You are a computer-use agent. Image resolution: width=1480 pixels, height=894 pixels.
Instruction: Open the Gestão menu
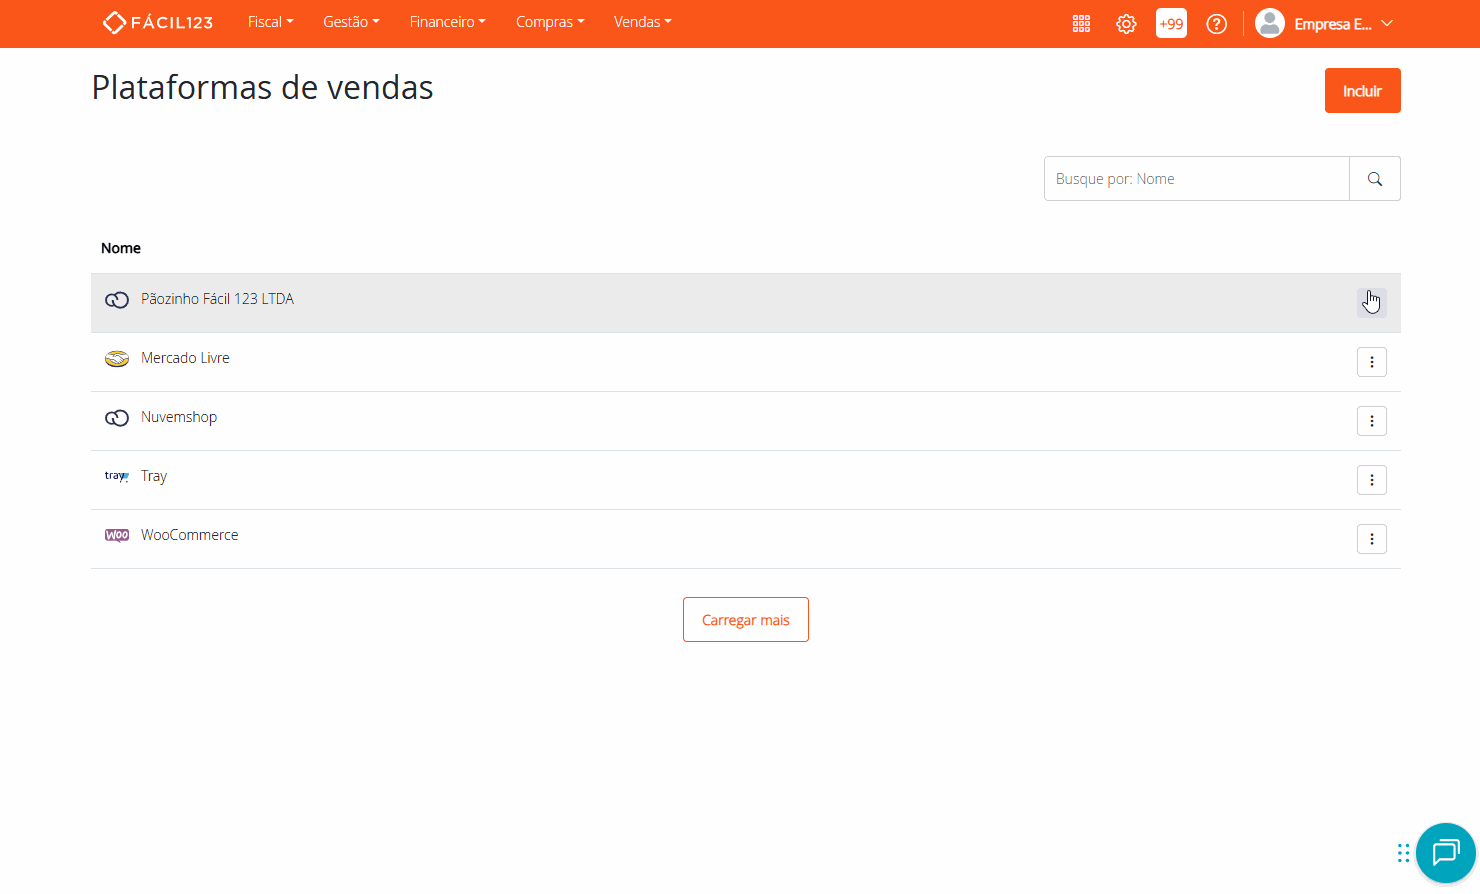coord(351,21)
